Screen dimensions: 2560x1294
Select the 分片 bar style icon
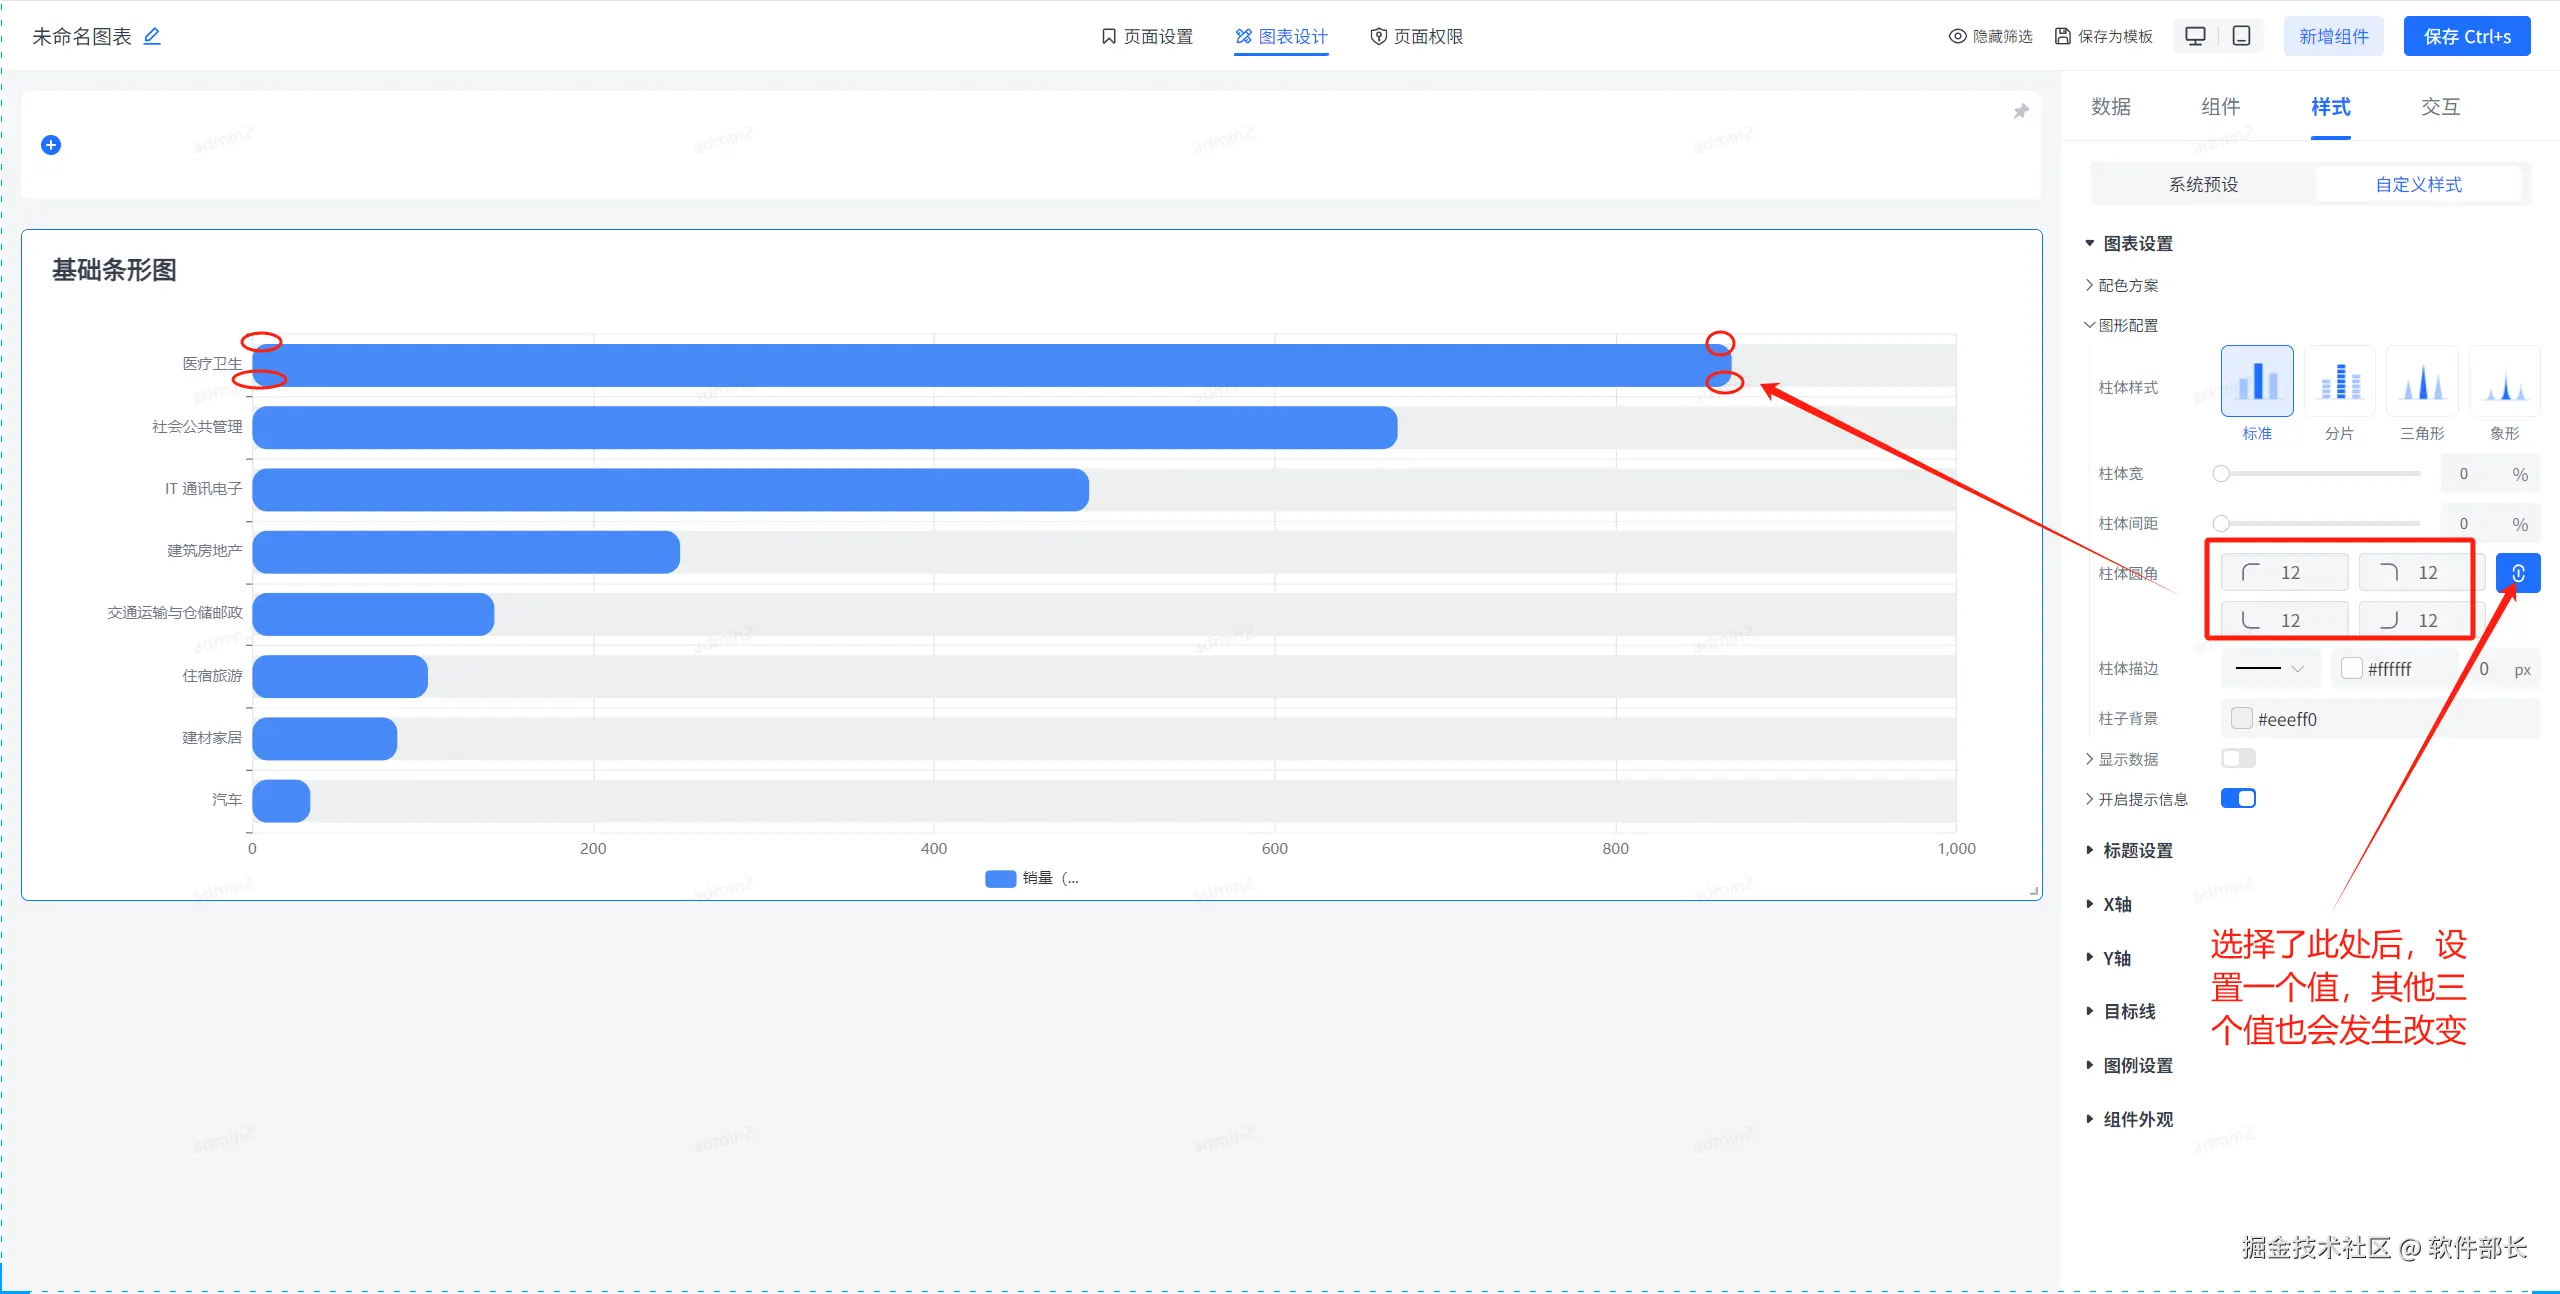point(2339,382)
